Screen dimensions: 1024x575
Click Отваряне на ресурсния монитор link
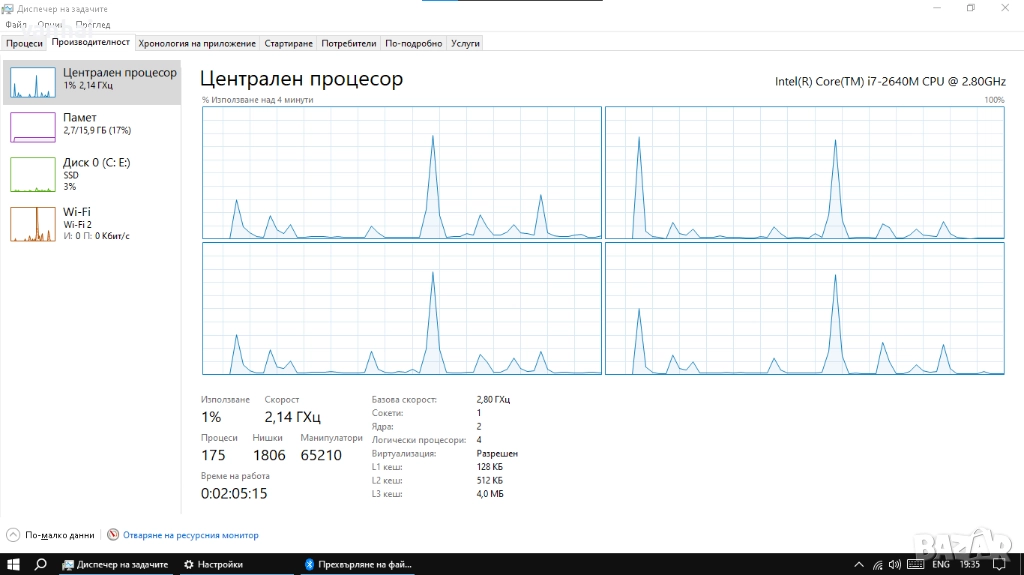(189, 535)
